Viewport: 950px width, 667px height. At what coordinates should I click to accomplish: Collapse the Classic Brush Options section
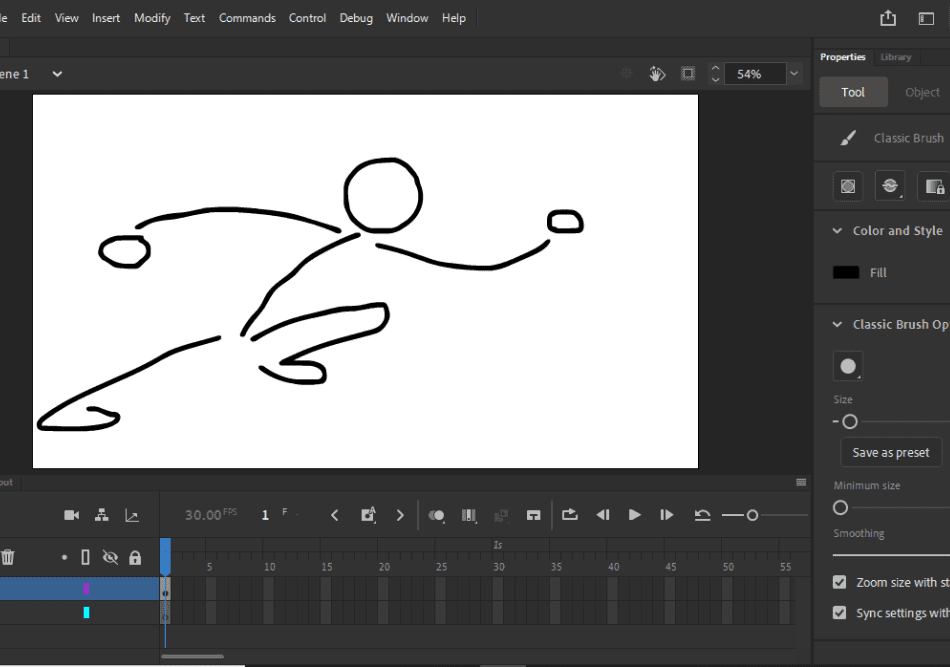(838, 325)
